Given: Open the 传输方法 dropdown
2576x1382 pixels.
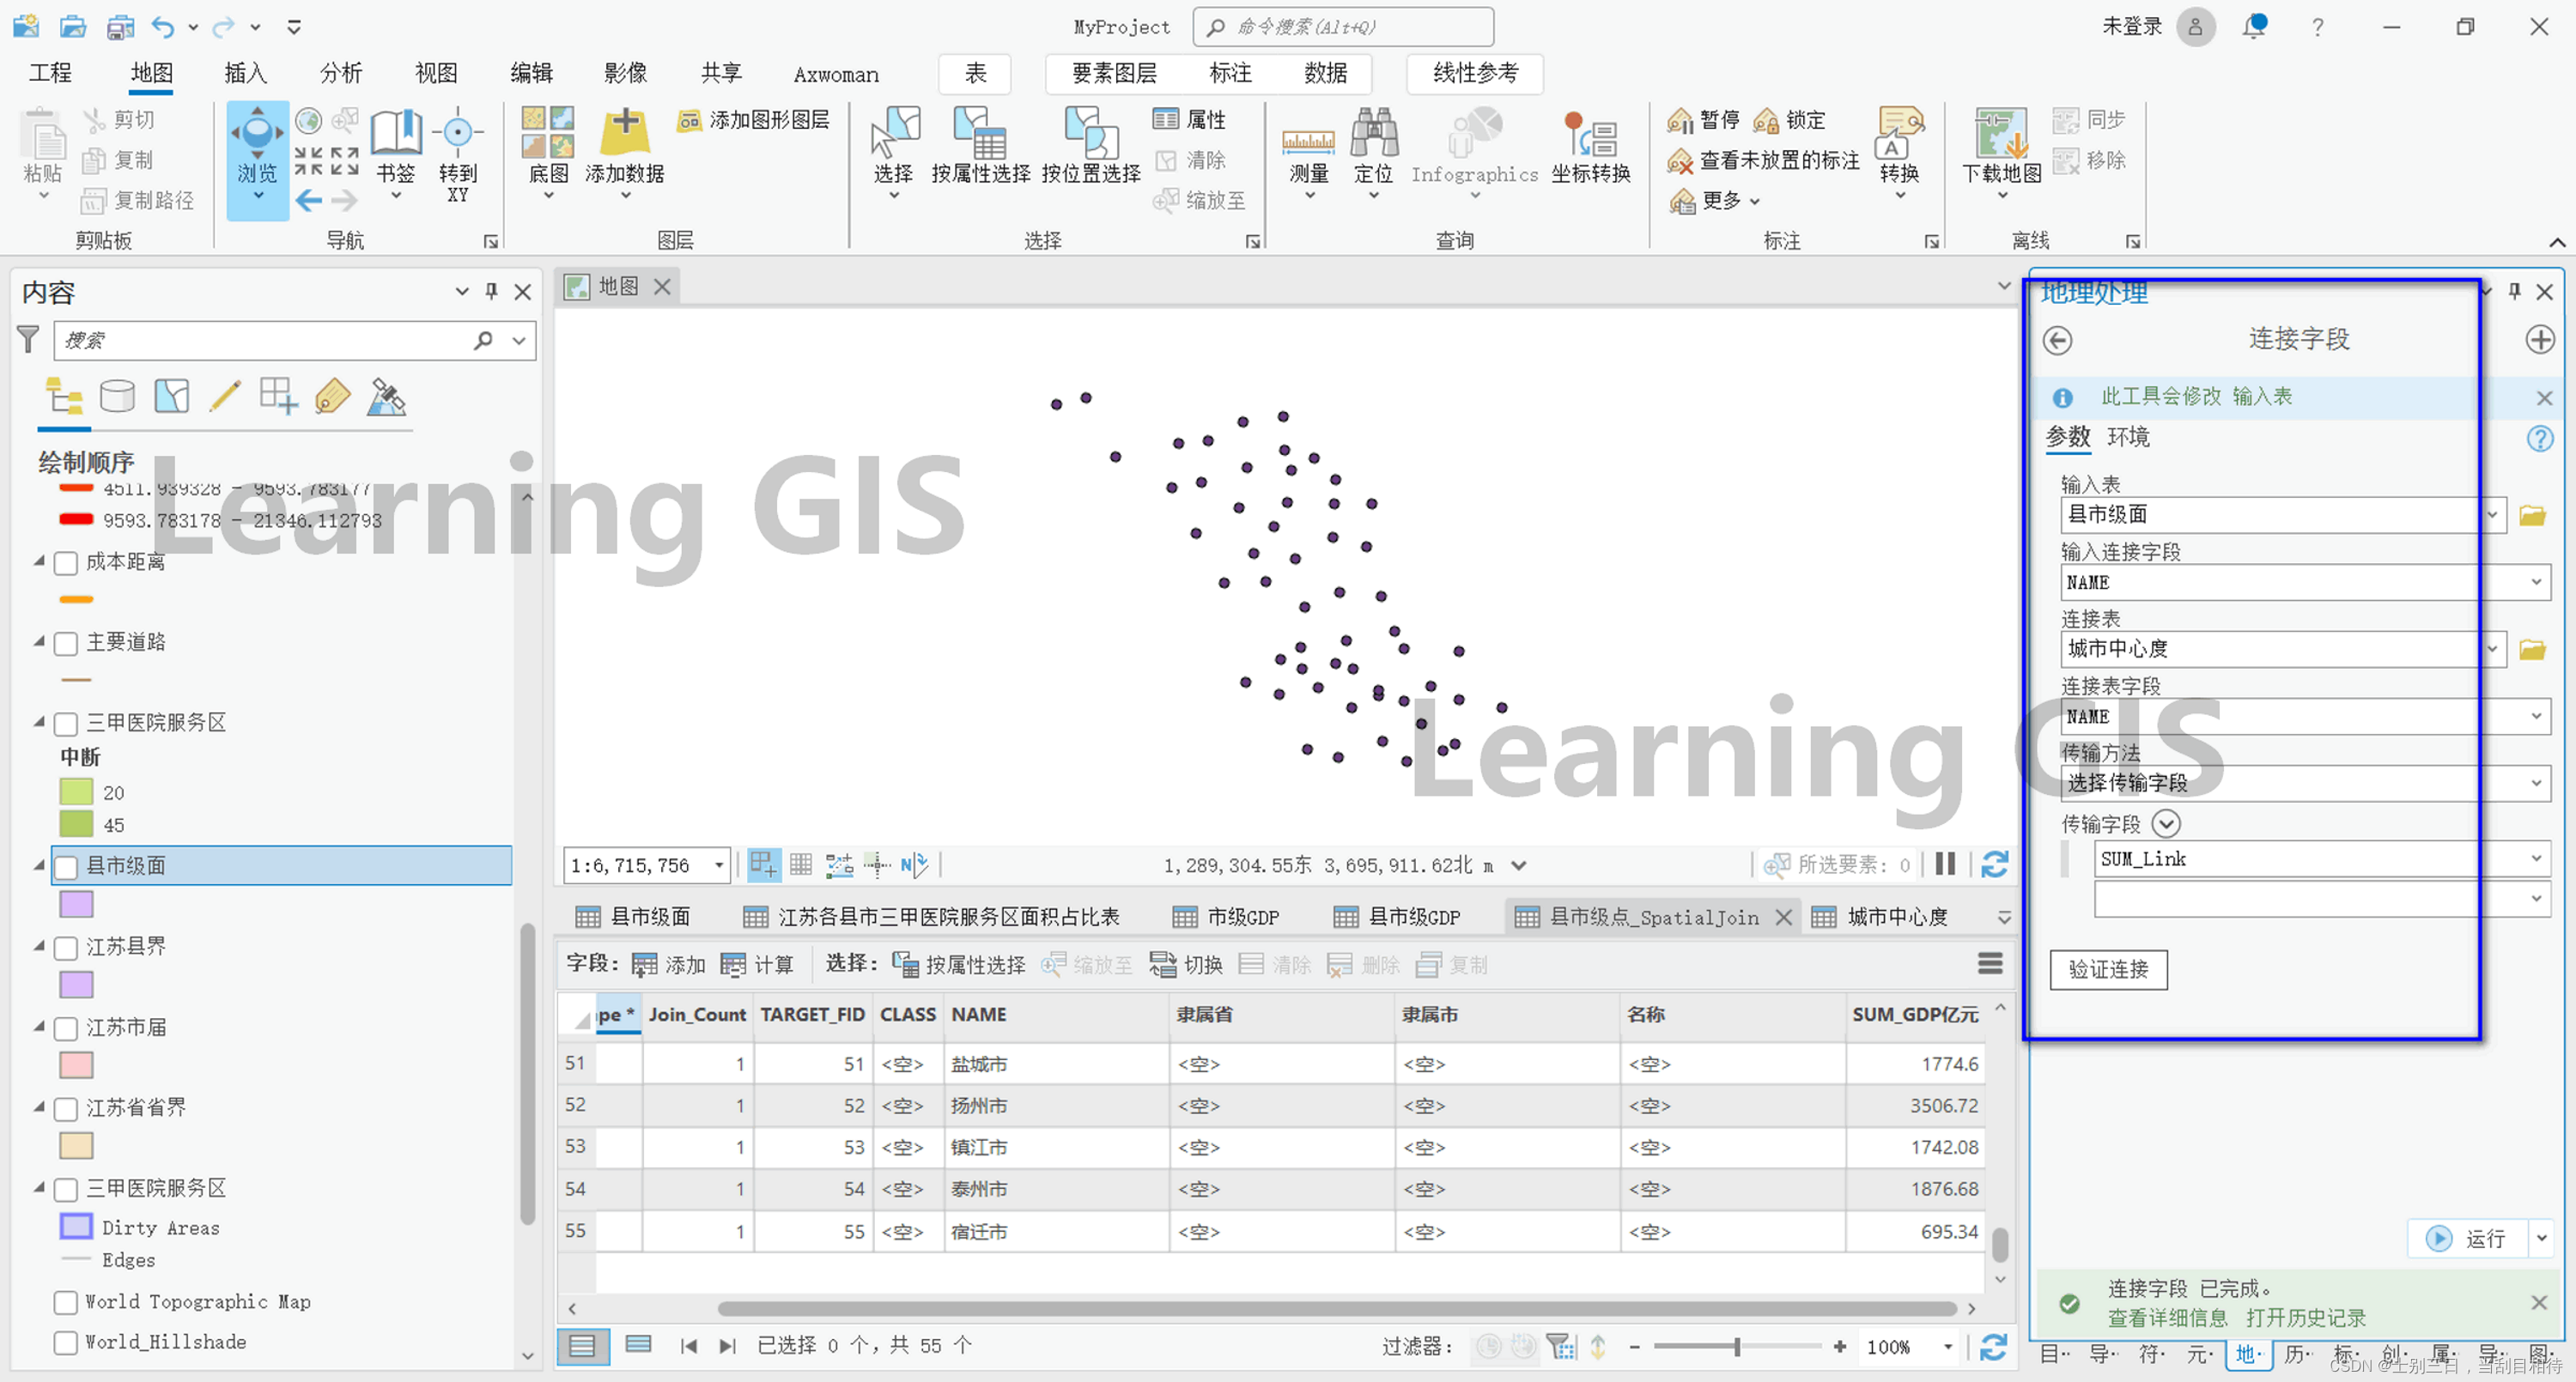Looking at the screenshot, I should [2535, 783].
